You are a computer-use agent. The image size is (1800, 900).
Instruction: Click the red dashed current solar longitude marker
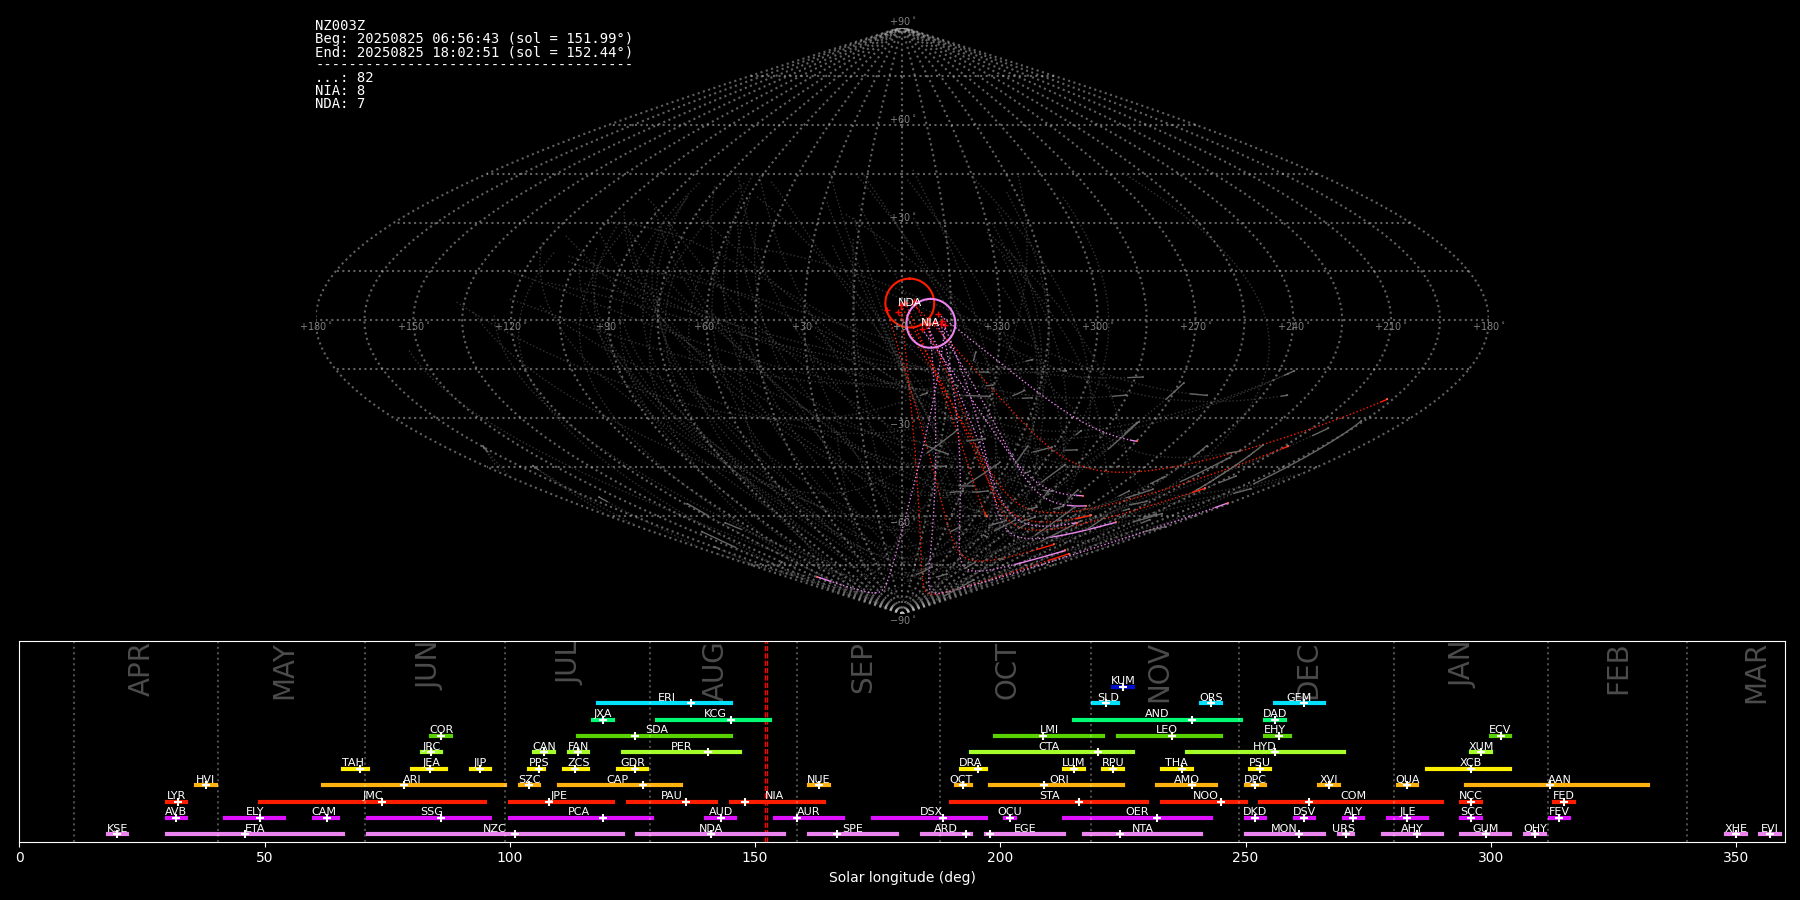[766, 741]
